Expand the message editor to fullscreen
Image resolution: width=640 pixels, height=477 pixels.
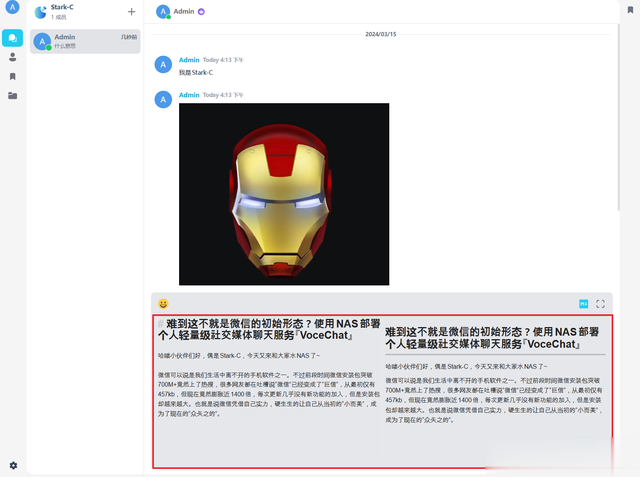point(600,304)
